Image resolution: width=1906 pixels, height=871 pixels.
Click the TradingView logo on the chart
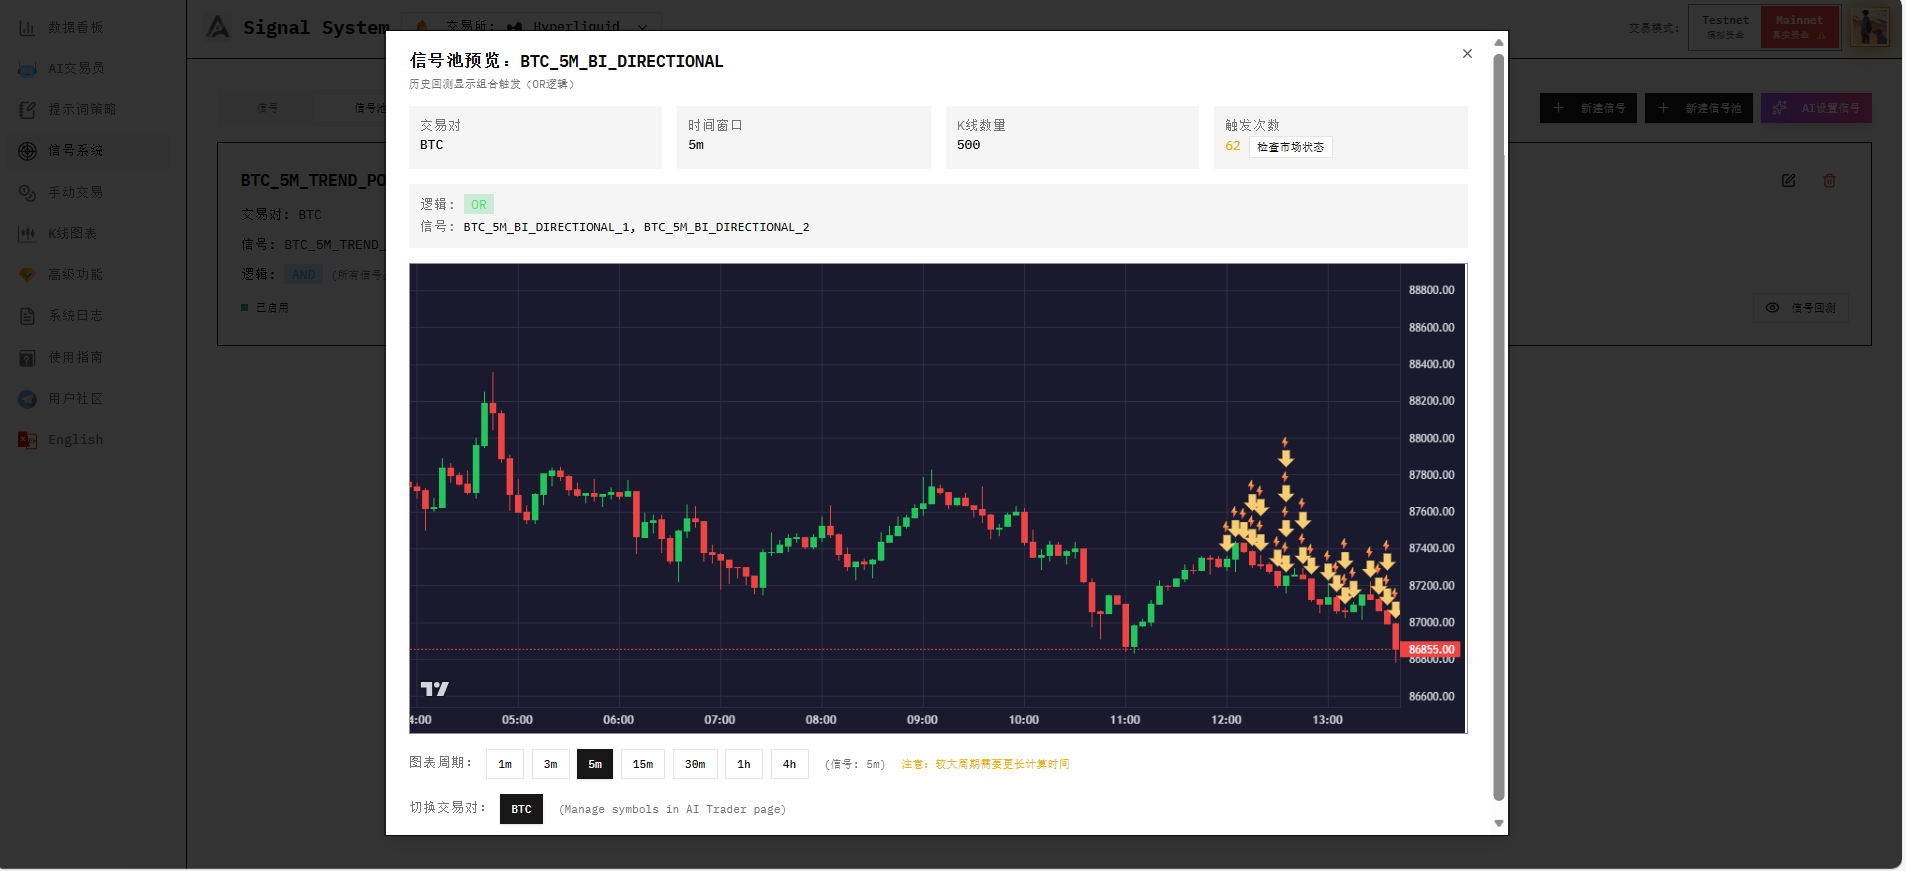[434, 689]
